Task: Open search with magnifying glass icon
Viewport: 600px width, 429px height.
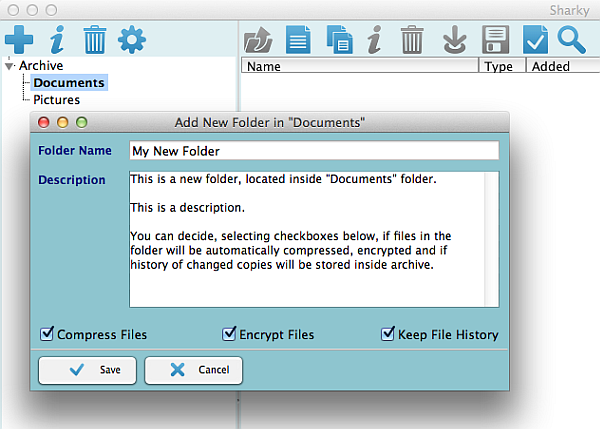Action: click(572, 40)
